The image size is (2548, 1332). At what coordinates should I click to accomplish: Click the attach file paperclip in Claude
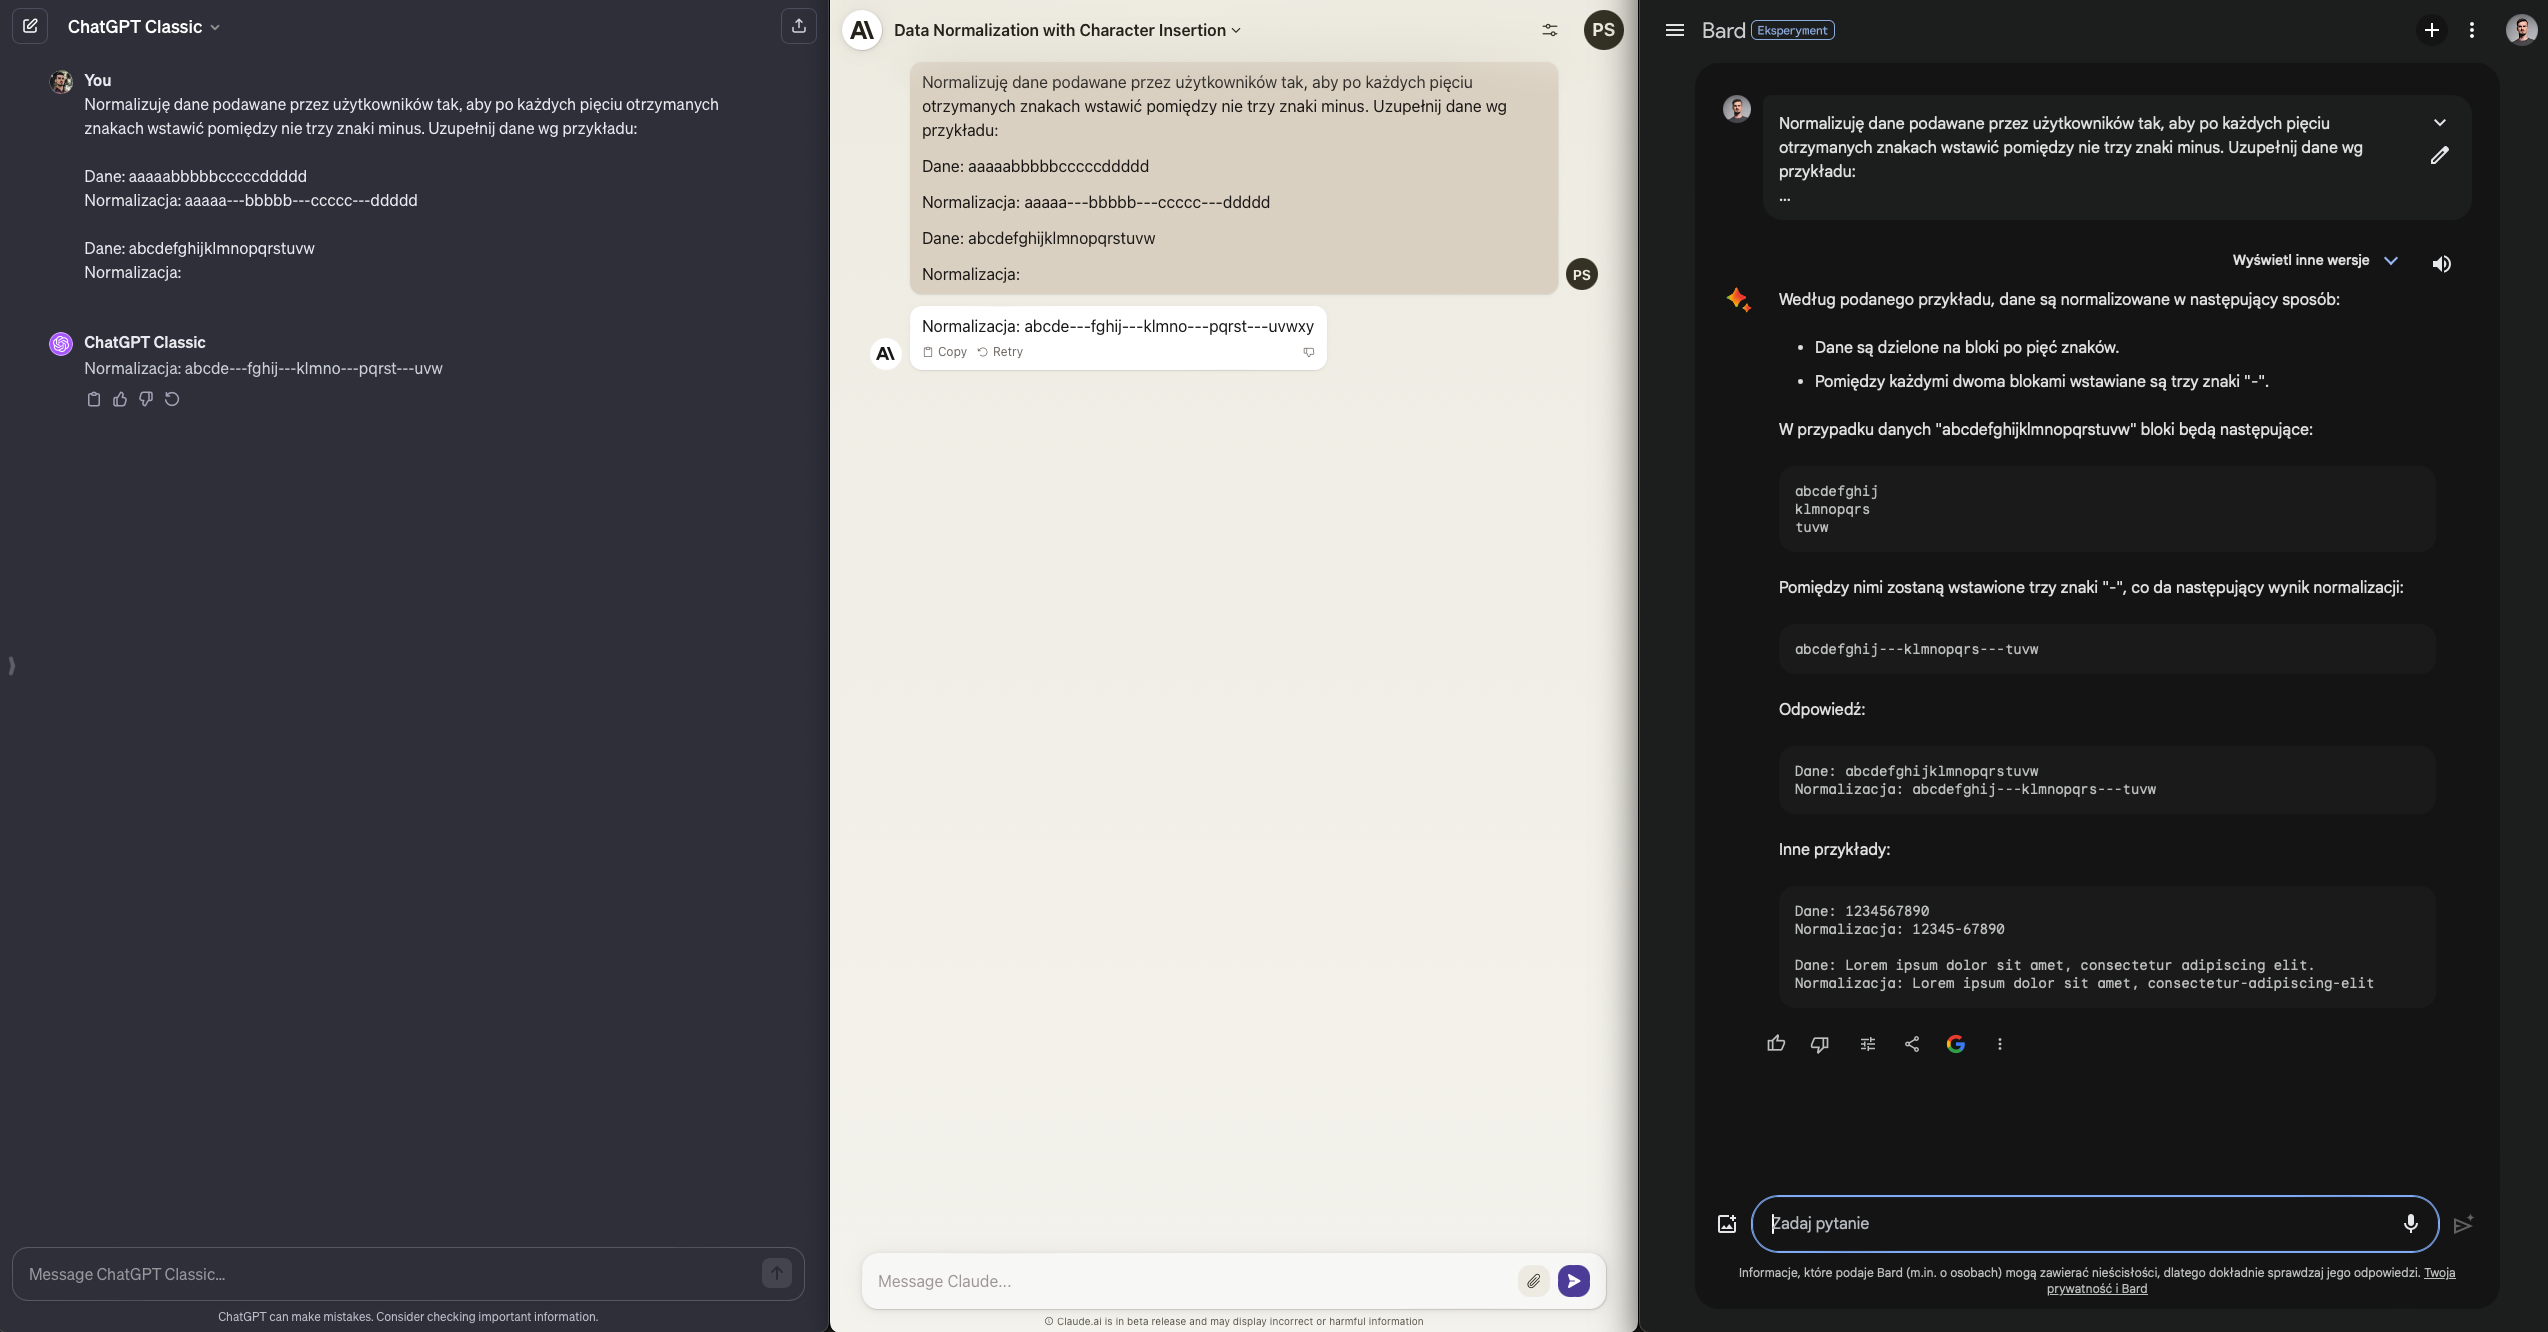click(1533, 1281)
